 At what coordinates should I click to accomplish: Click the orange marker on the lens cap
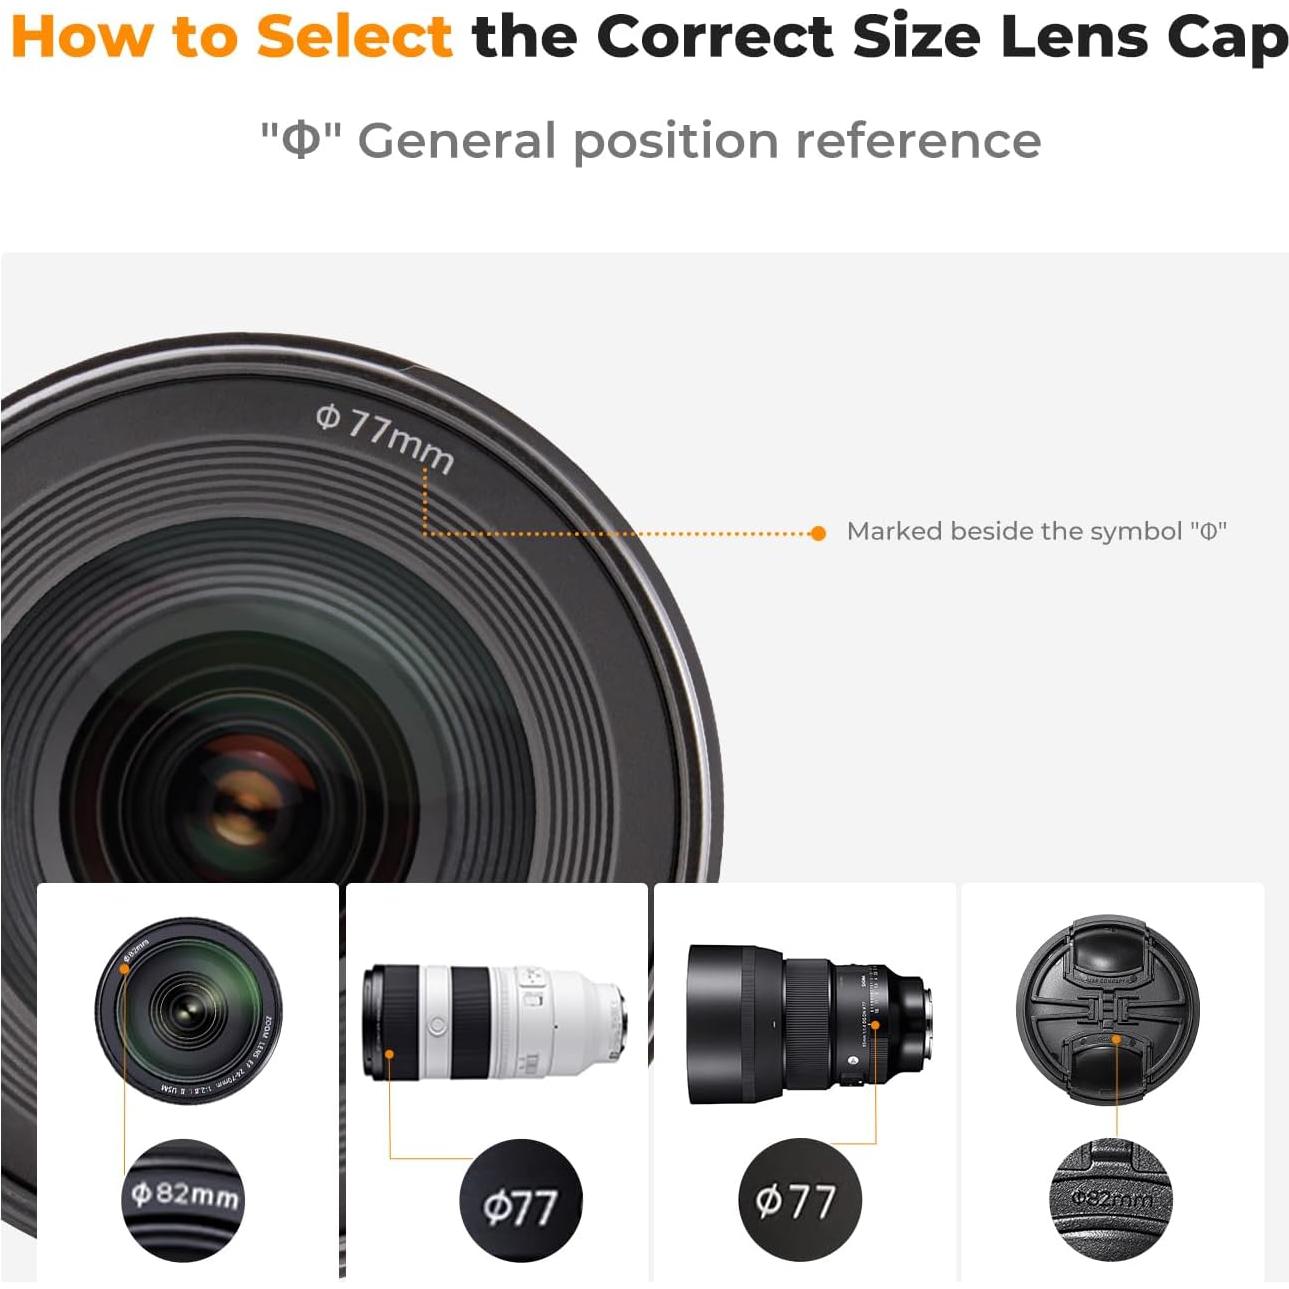click(x=1117, y=1040)
